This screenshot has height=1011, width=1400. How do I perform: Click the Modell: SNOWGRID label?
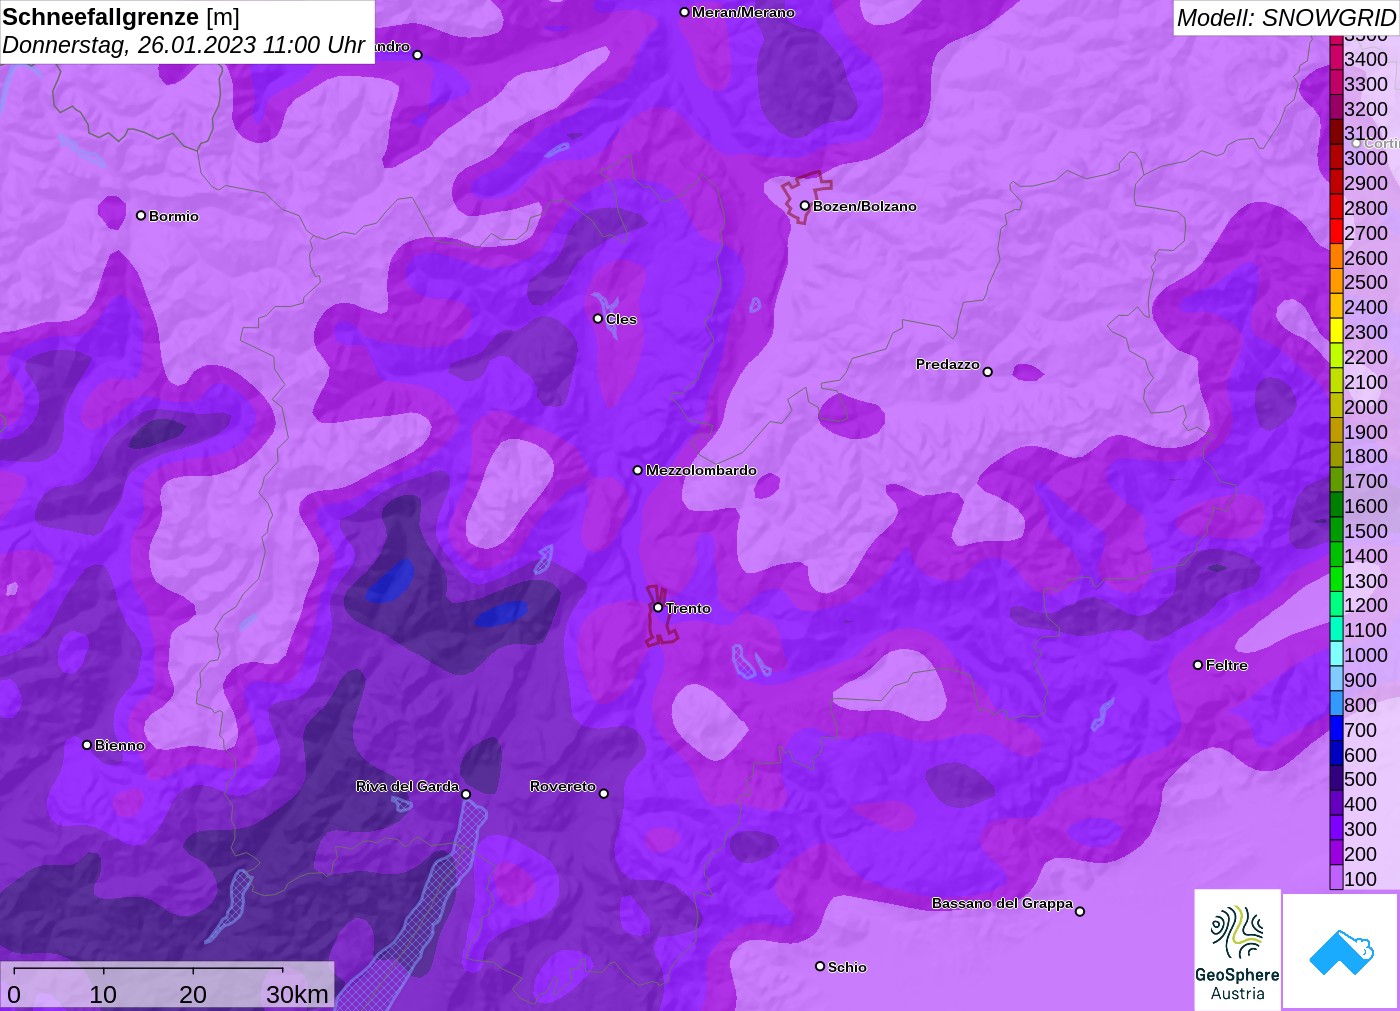[1286, 18]
